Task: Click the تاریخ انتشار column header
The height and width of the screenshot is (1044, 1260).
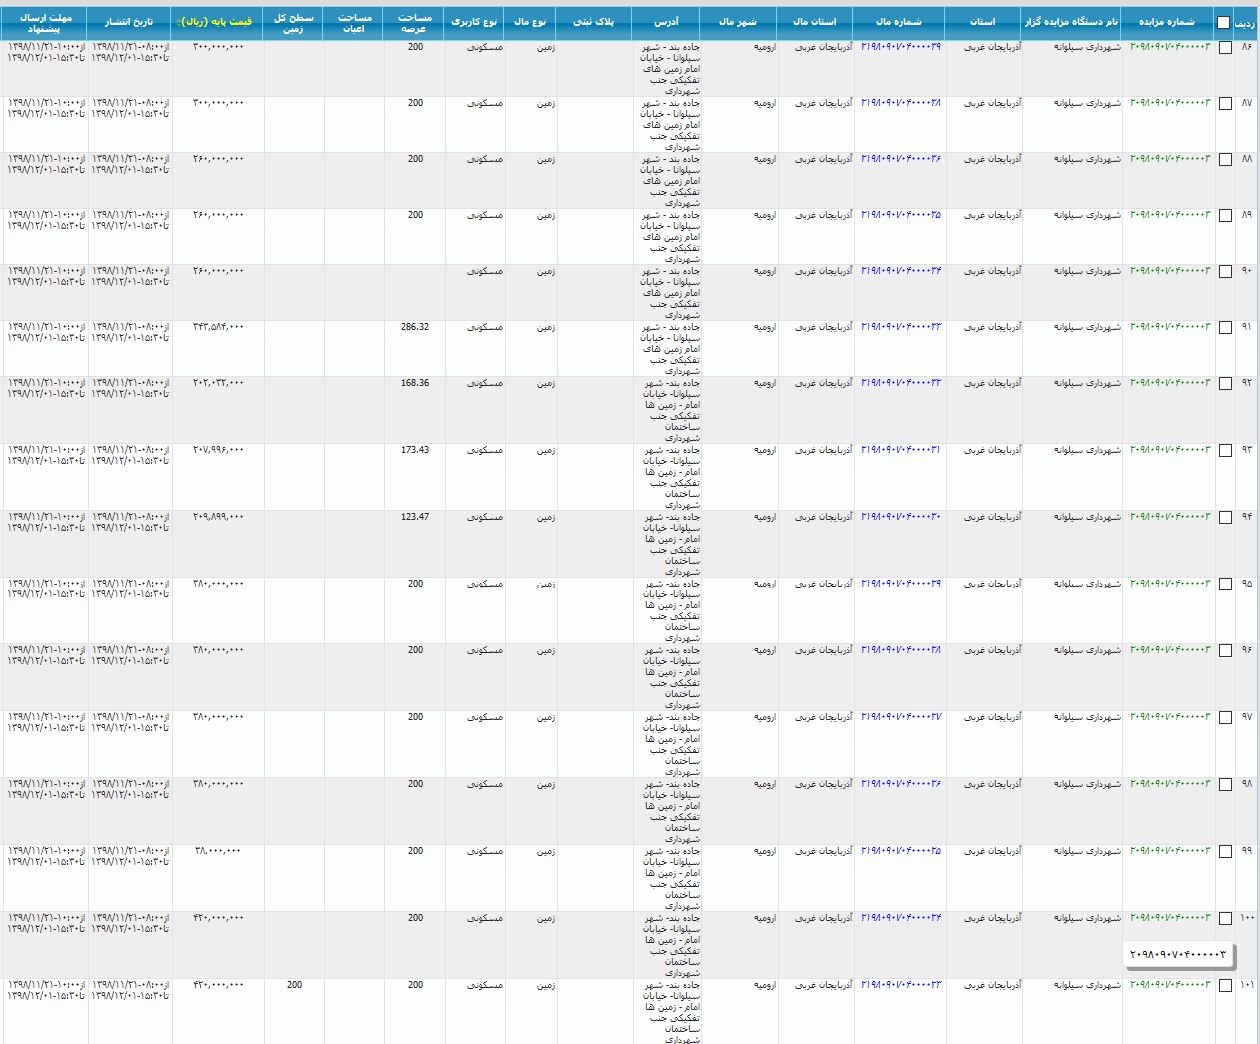Action: [129, 21]
